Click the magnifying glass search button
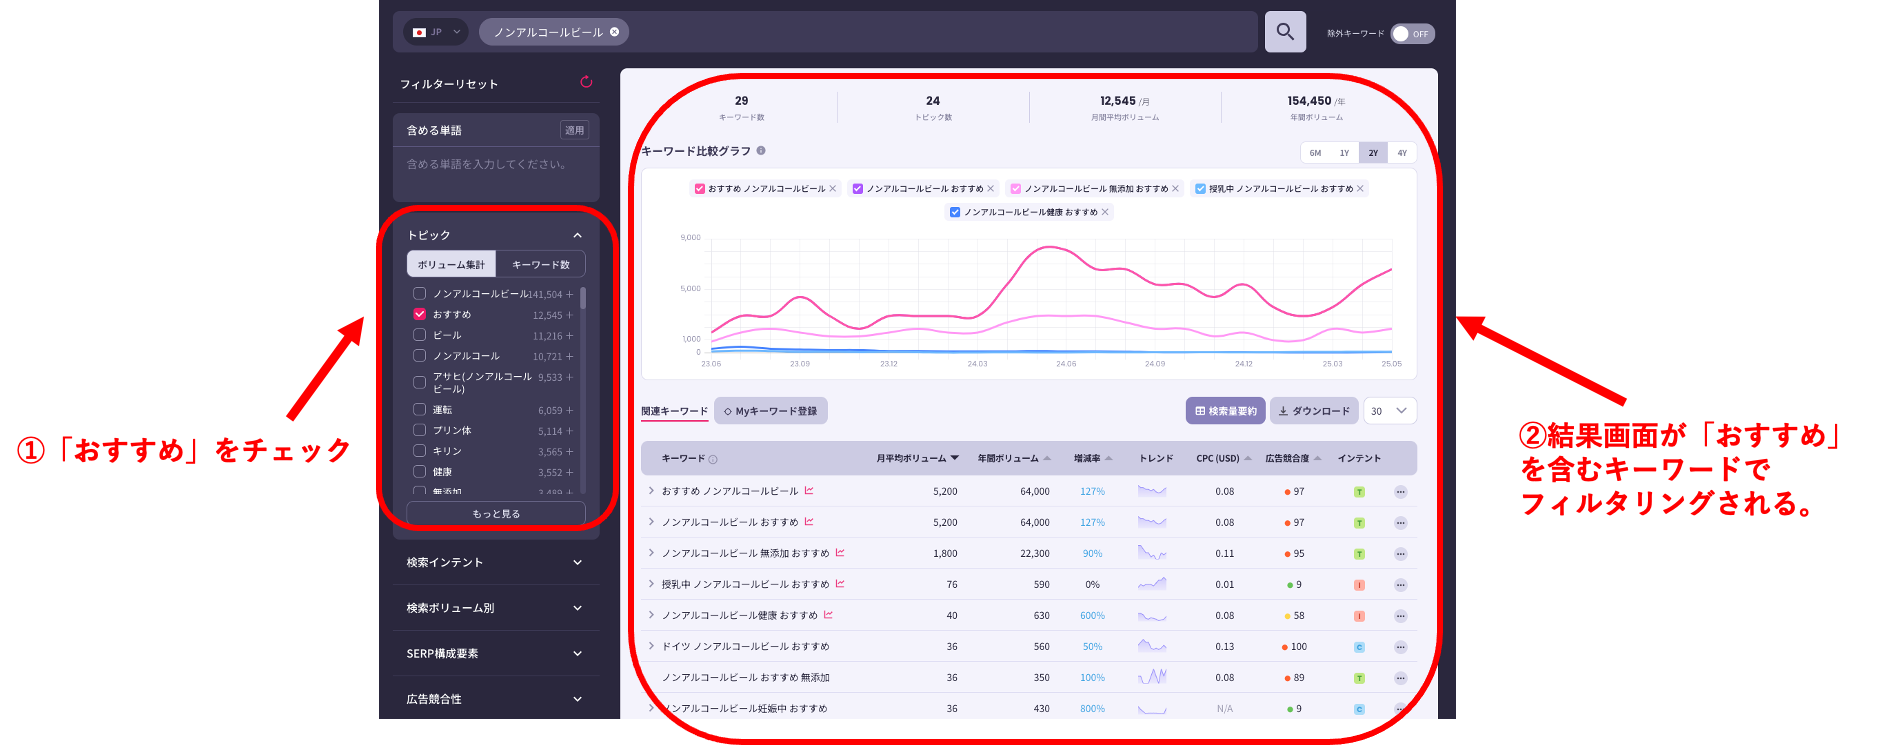The width and height of the screenshot is (1880, 746). pos(1285,32)
